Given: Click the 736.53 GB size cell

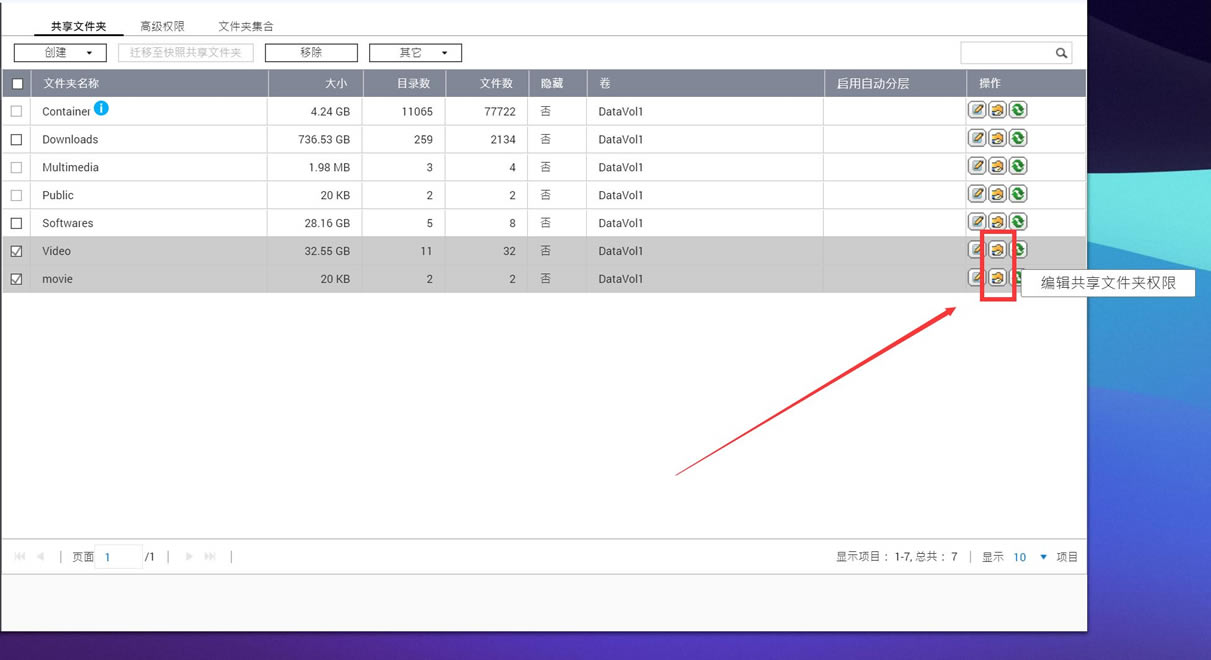Looking at the screenshot, I should pos(324,139).
